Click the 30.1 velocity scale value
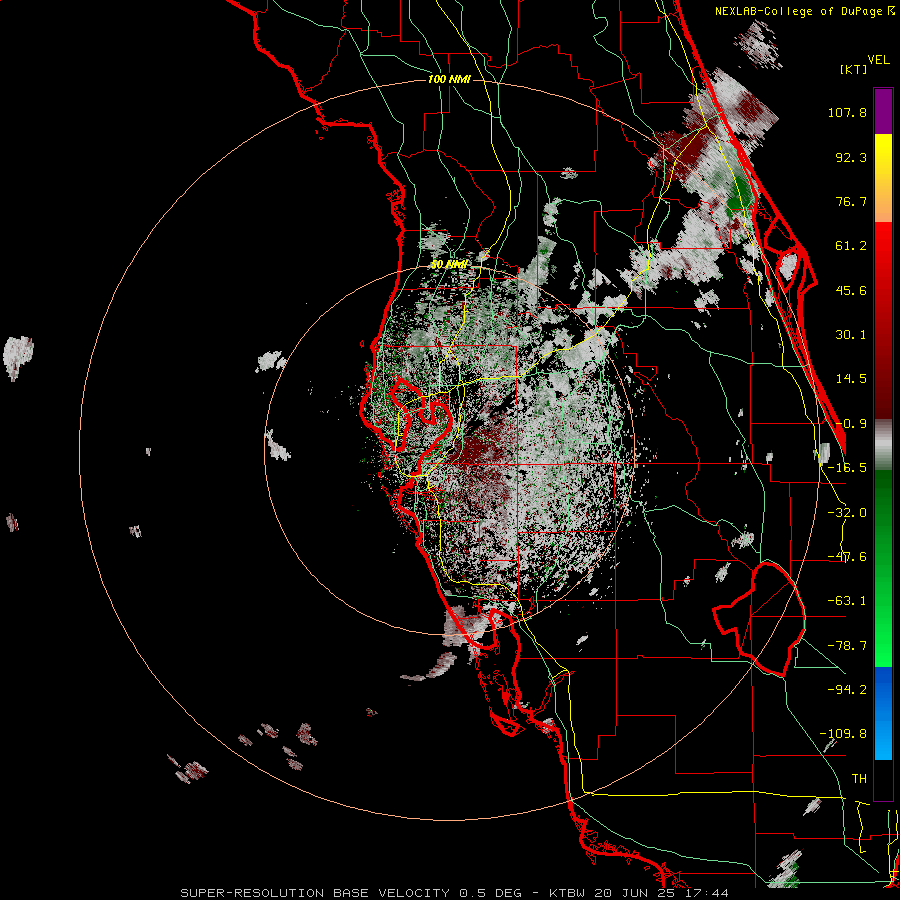The image size is (900, 900). pyautogui.click(x=851, y=335)
